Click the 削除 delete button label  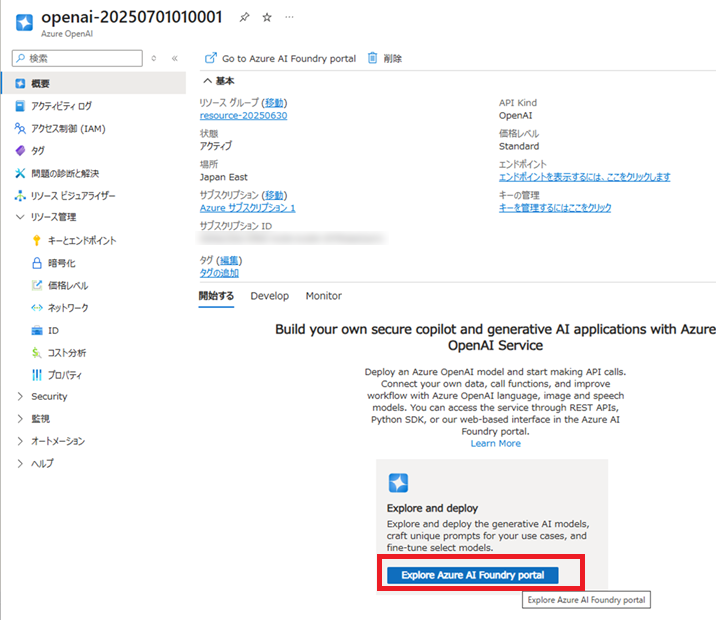[392, 58]
